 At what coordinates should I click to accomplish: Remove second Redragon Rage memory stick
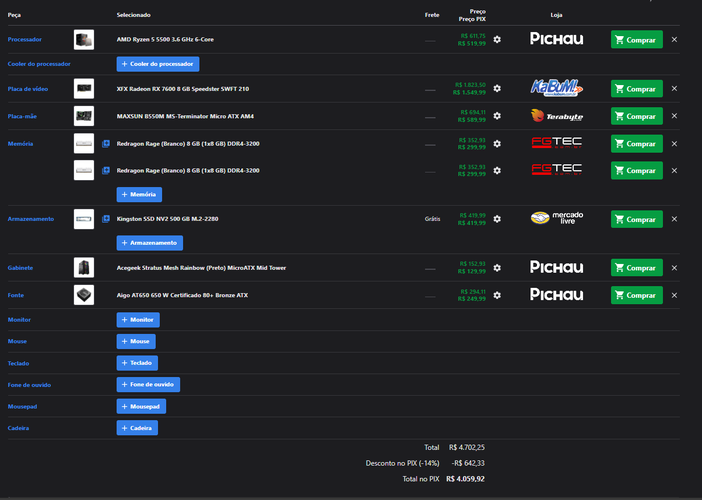tap(674, 171)
